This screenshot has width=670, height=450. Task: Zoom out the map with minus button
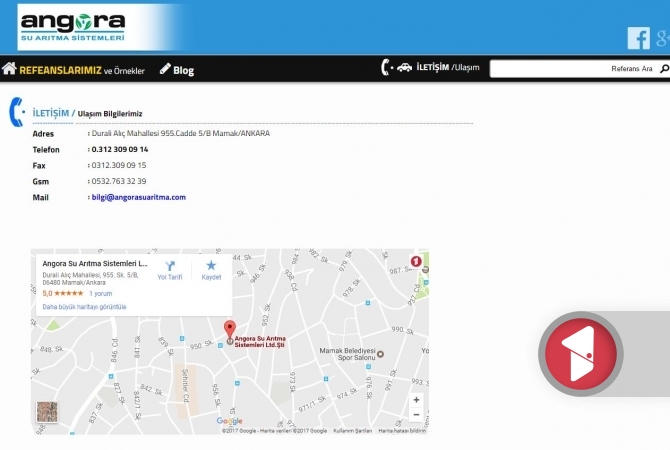coord(416,415)
